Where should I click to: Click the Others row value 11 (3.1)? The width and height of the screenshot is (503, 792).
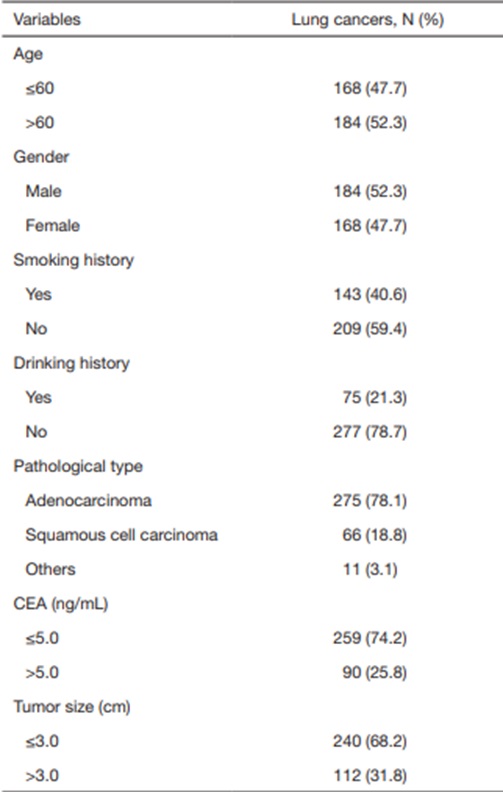coord(370,569)
